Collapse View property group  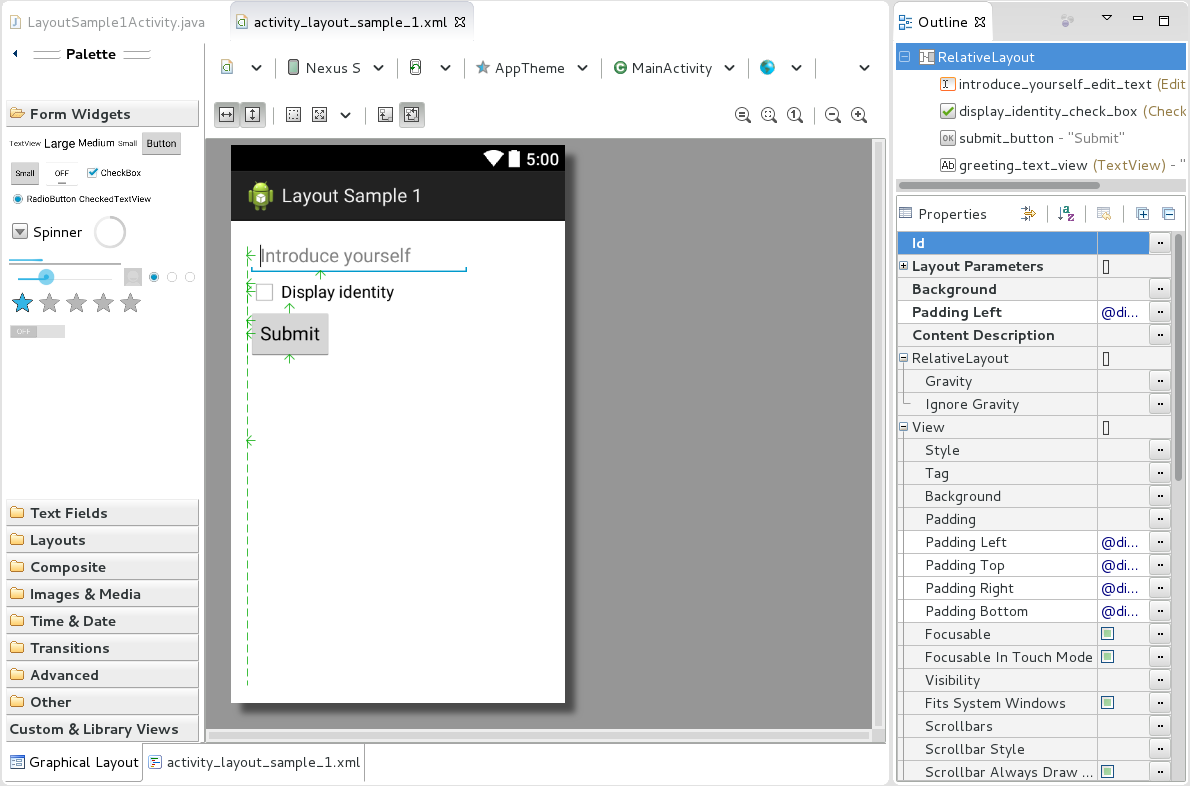[x=904, y=426]
